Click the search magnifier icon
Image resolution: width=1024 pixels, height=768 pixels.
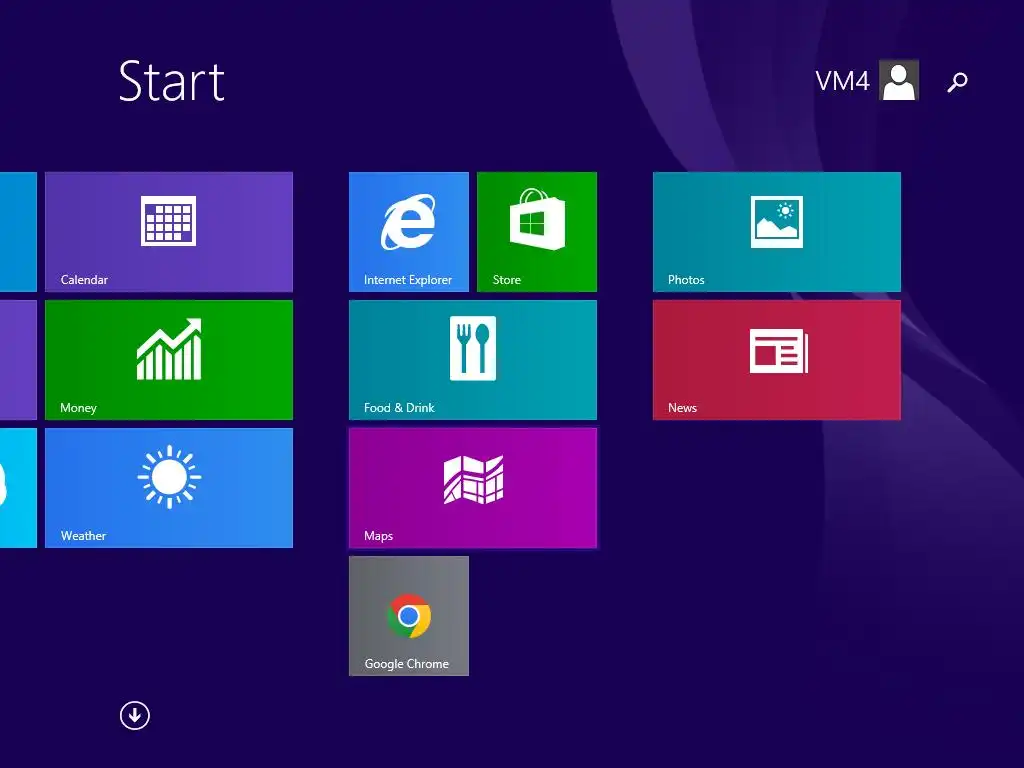pyautogui.click(x=957, y=82)
